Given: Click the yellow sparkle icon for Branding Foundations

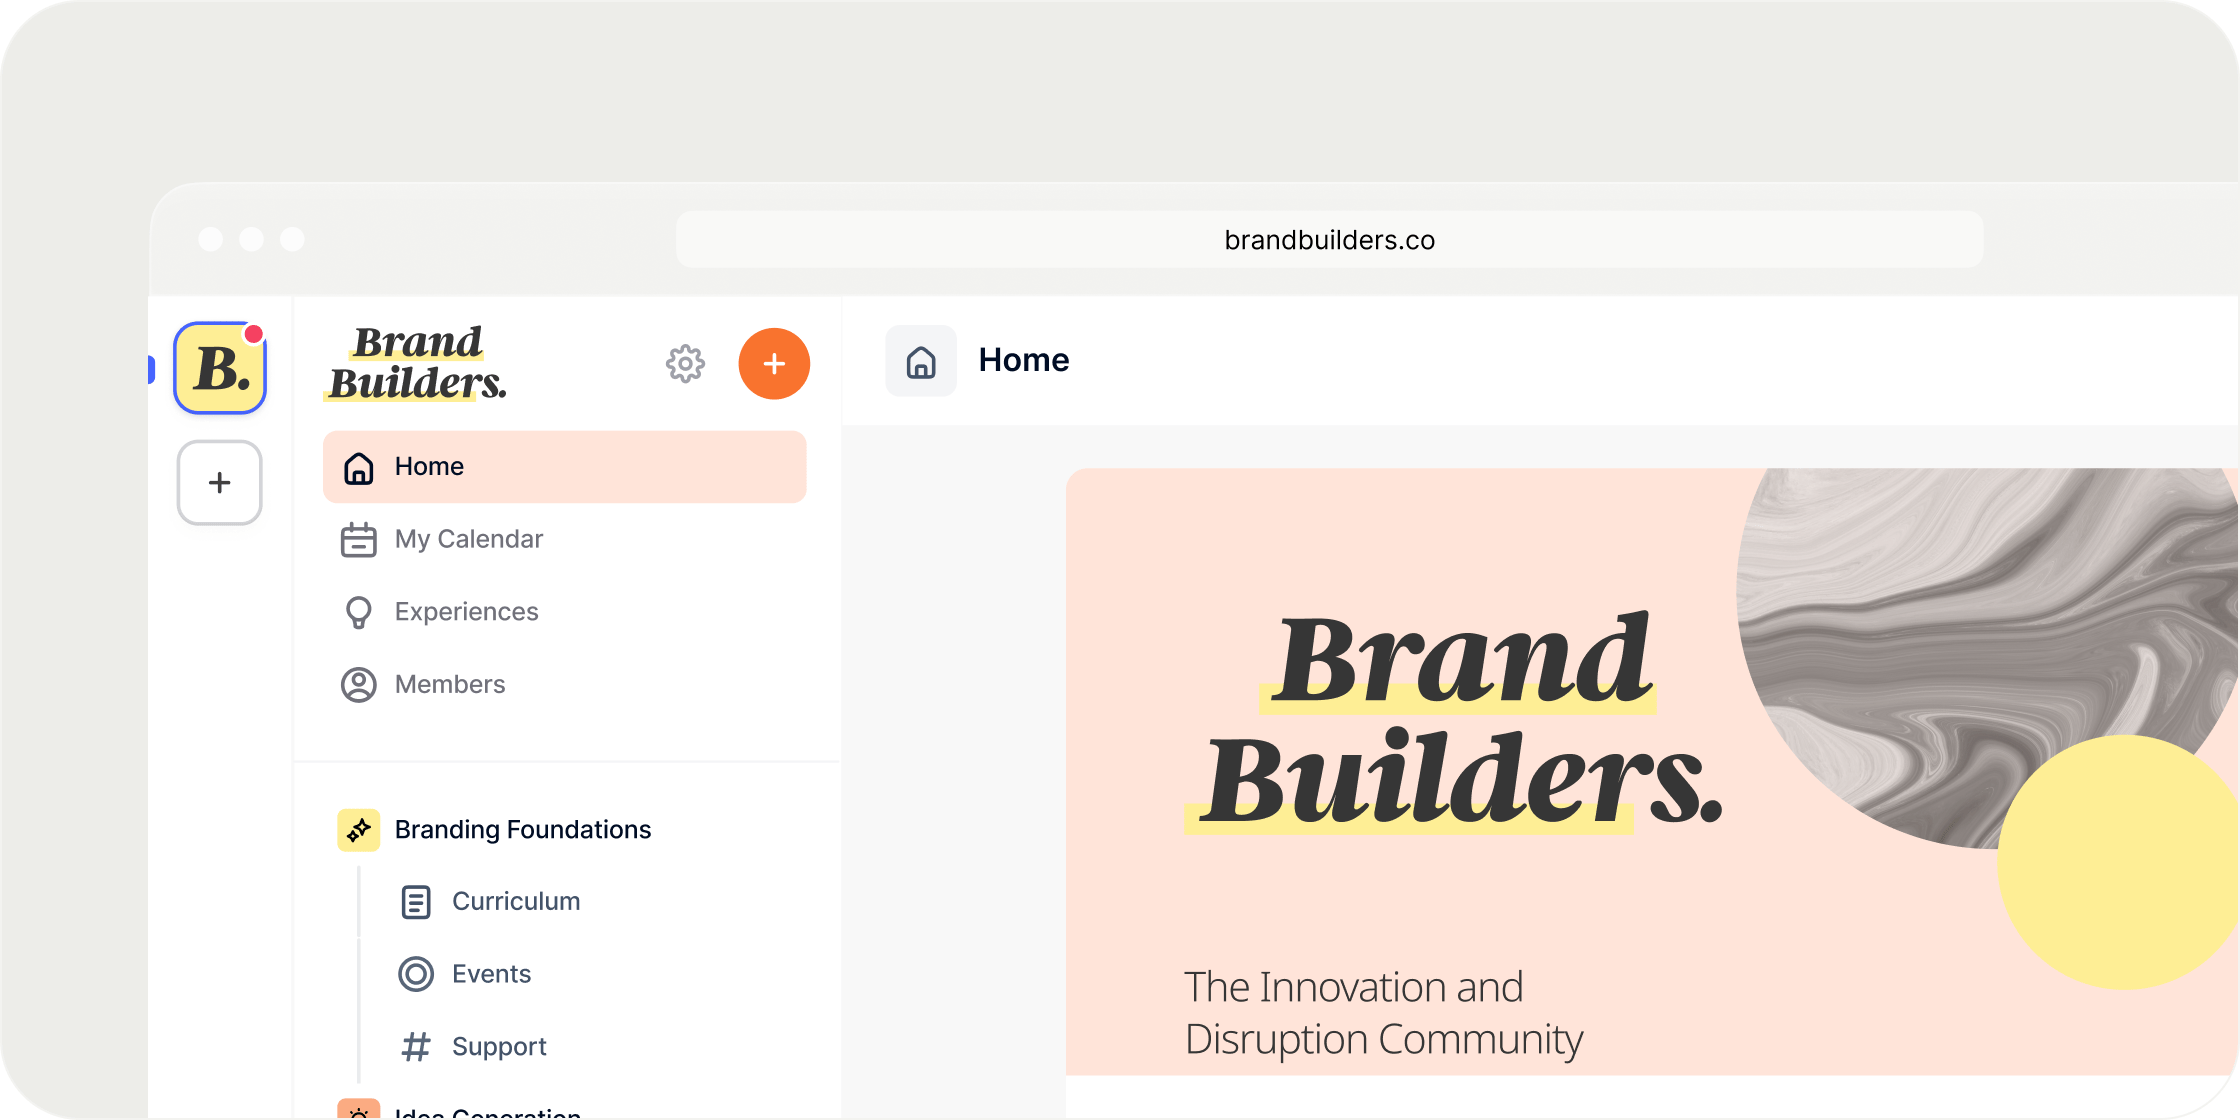Looking at the screenshot, I should coord(359,830).
